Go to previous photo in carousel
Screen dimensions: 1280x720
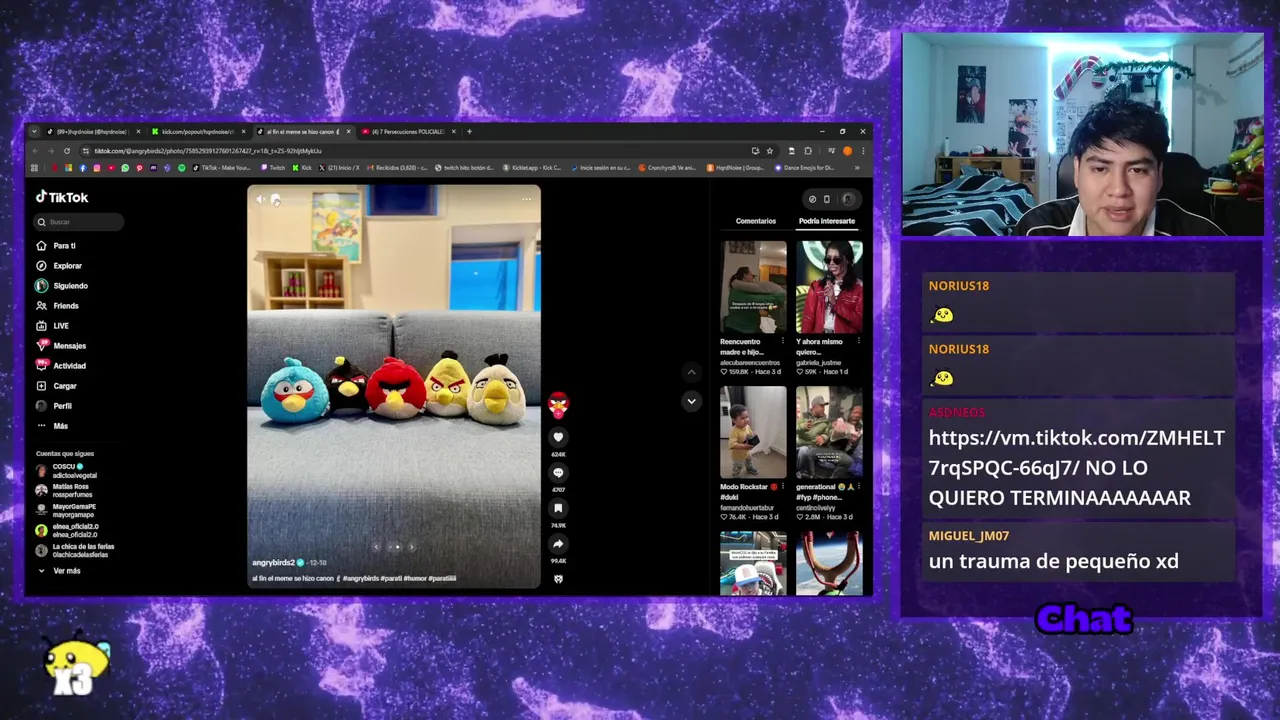(x=376, y=547)
